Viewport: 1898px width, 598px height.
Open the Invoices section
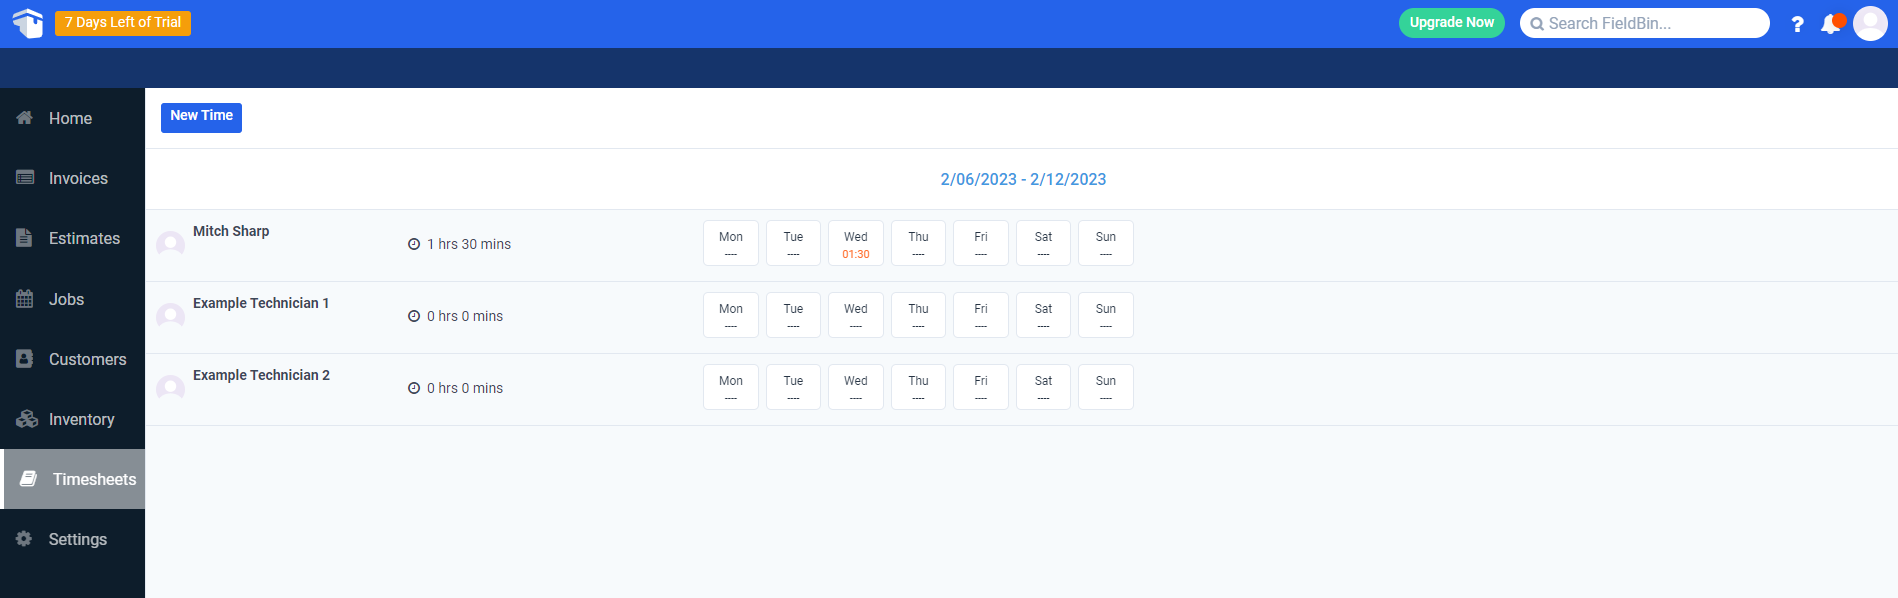(72, 178)
